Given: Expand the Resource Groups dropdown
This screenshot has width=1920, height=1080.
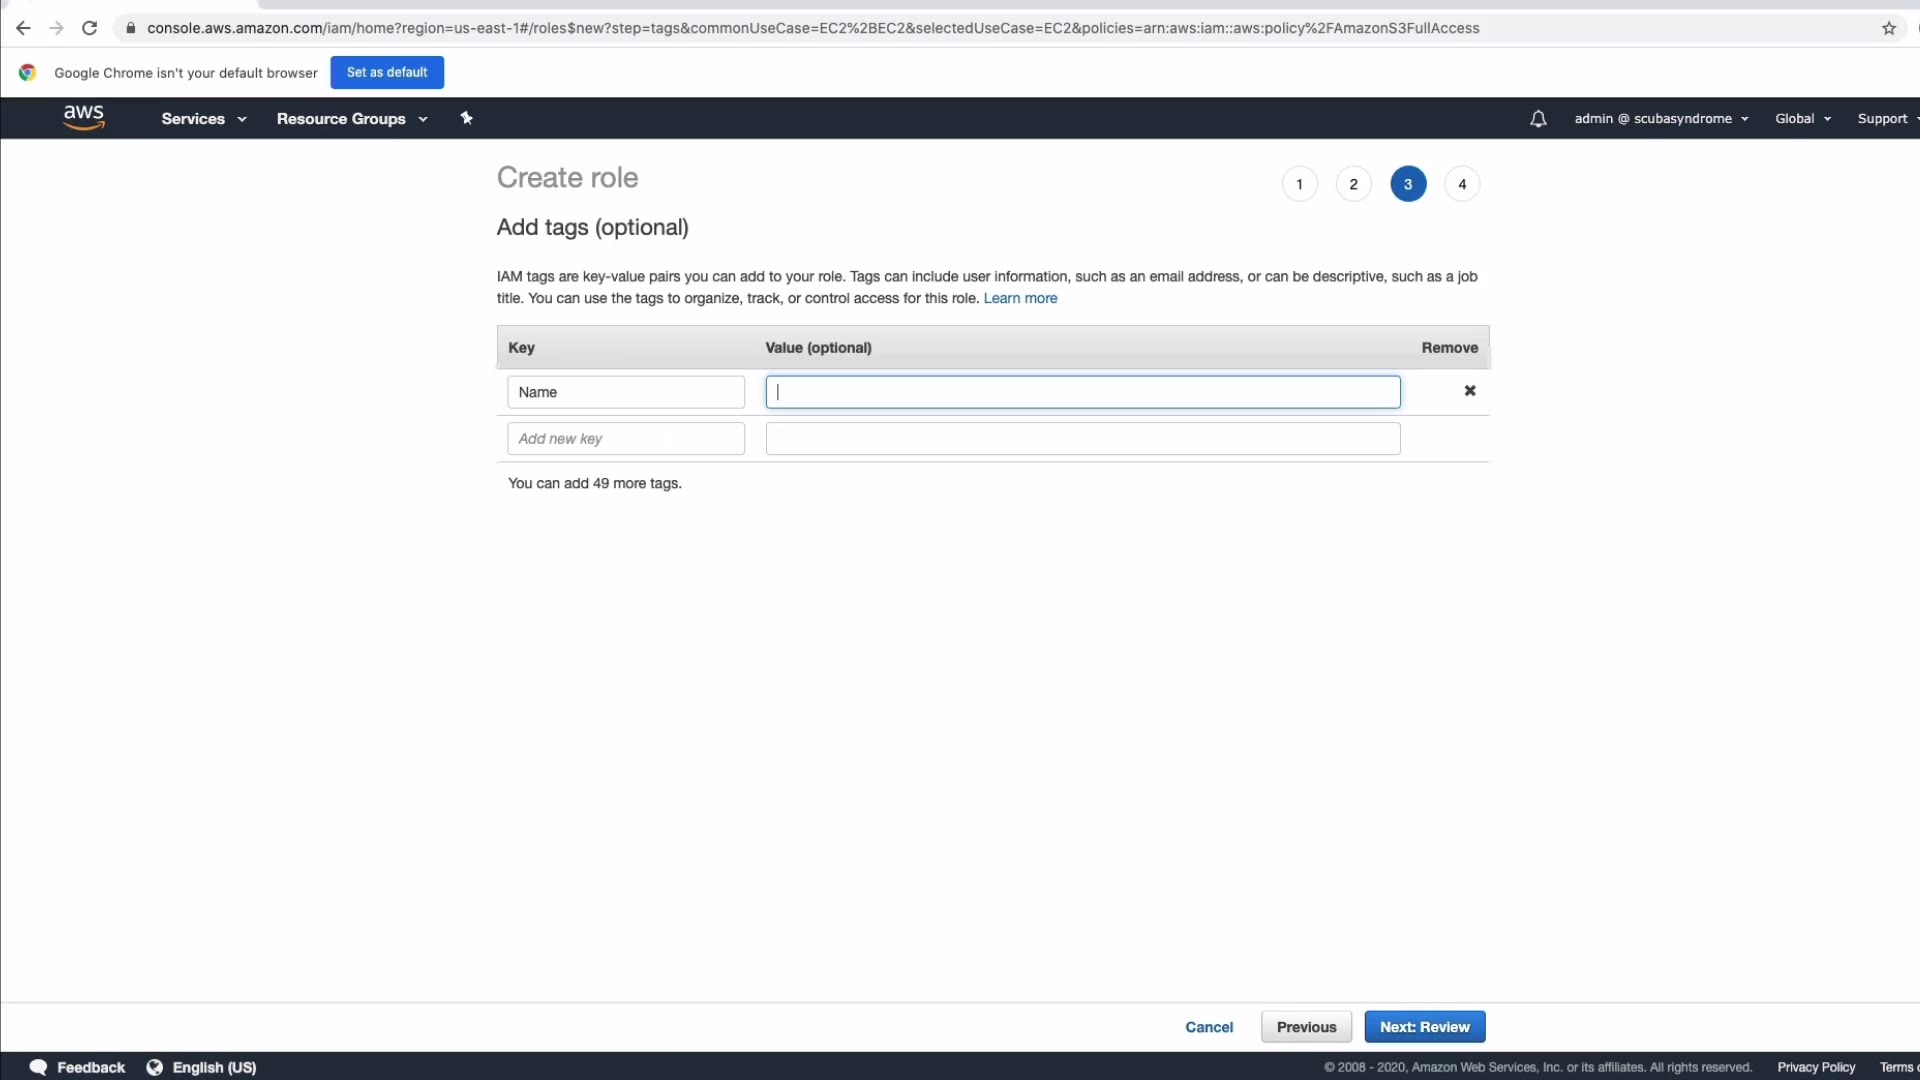Looking at the screenshot, I should 352,118.
